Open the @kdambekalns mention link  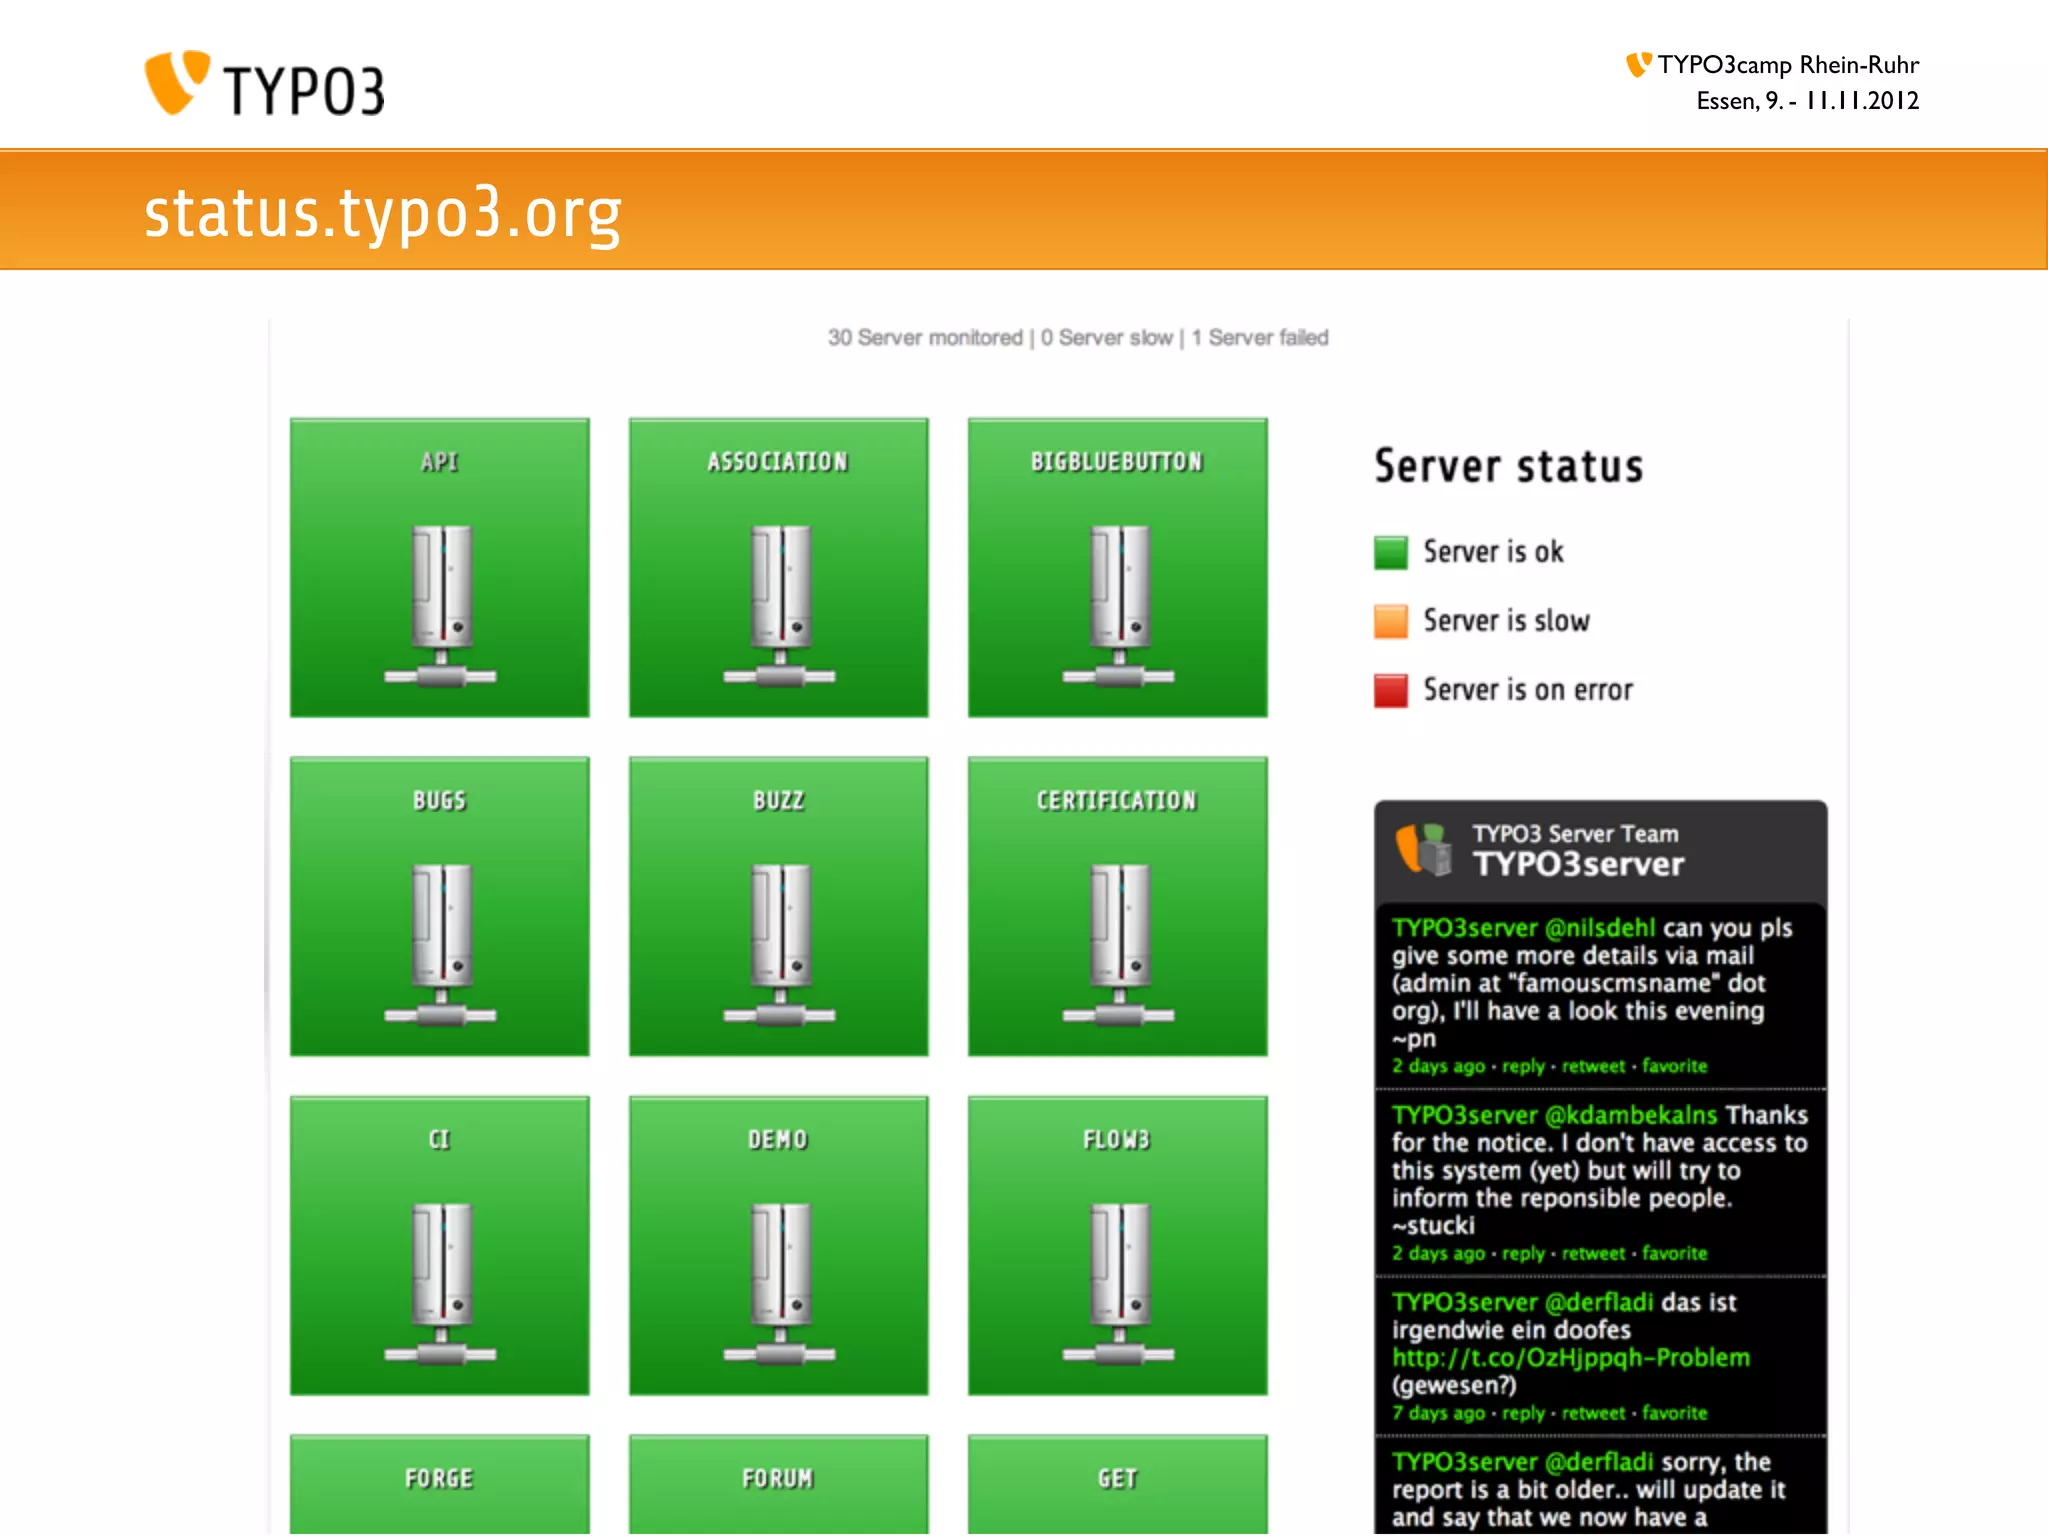coord(1631,1115)
